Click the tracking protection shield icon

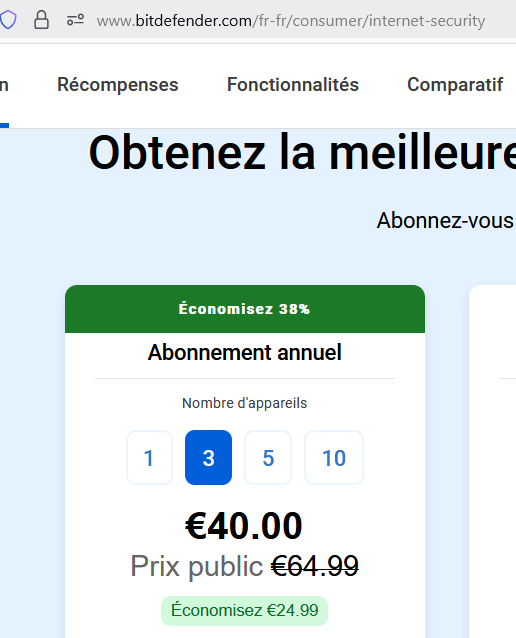point(8,20)
